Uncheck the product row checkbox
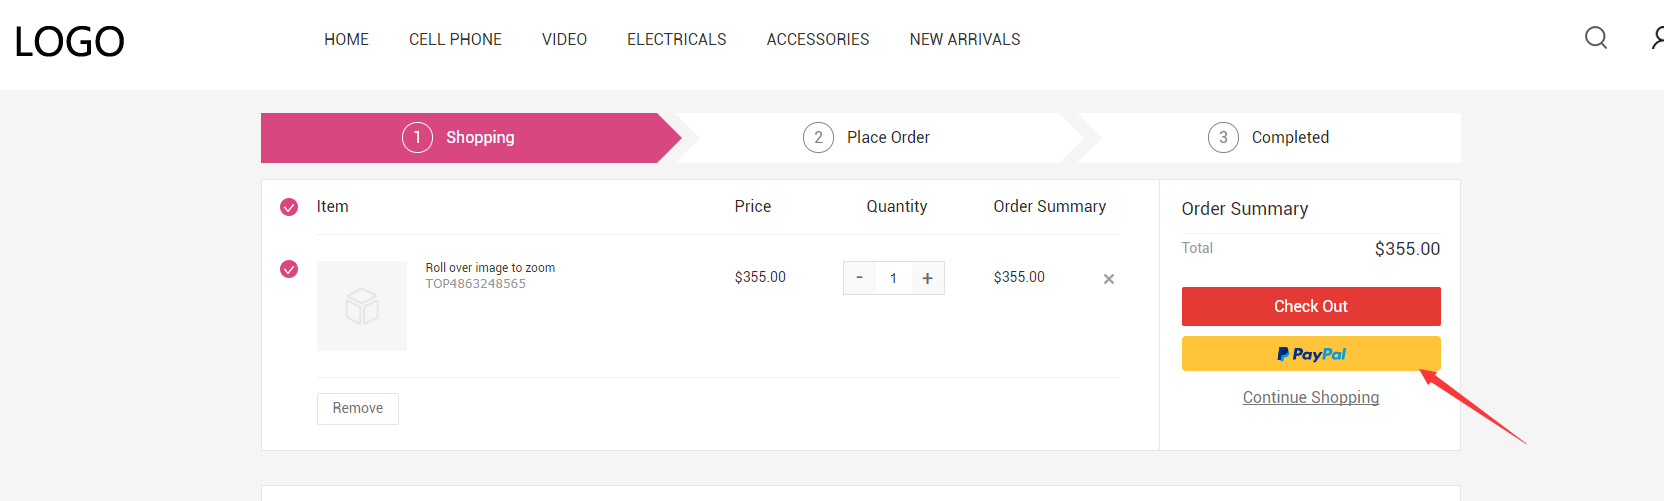The height and width of the screenshot is (501, 1664). pyautogui.click(x=289, y=269)
